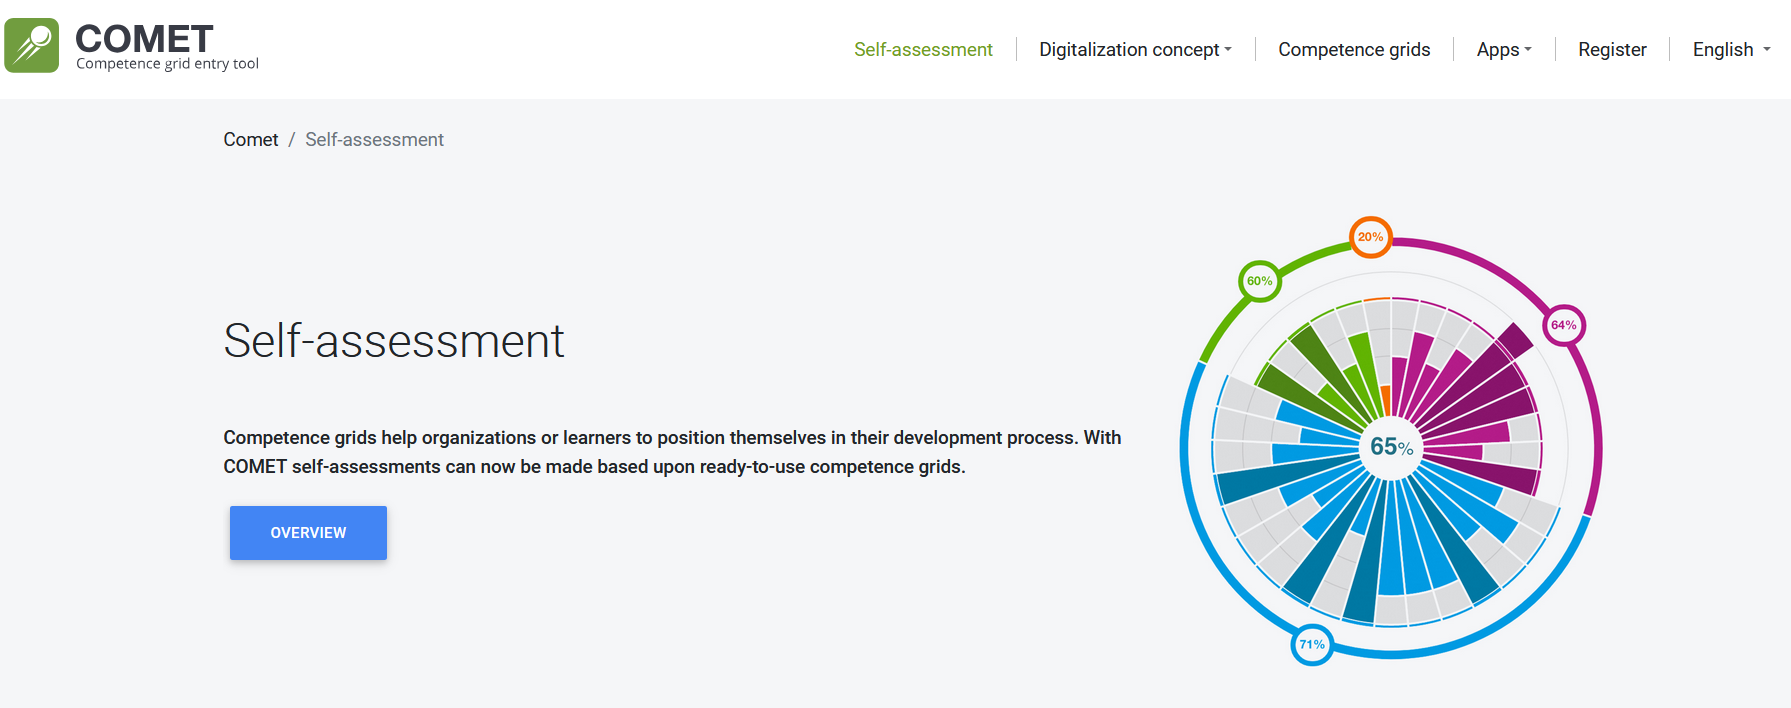Click the 65% center of the radial chart

tap(1391, 447)
